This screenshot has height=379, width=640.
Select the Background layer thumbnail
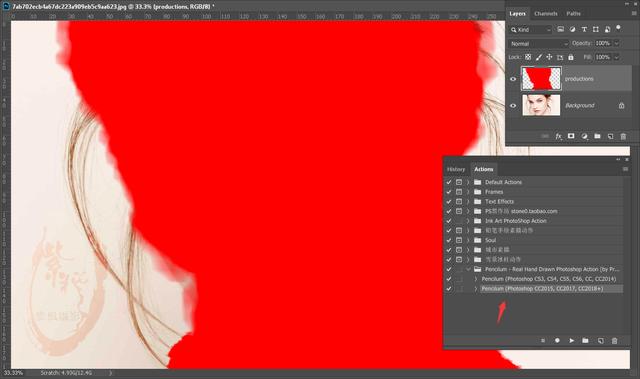541,105
